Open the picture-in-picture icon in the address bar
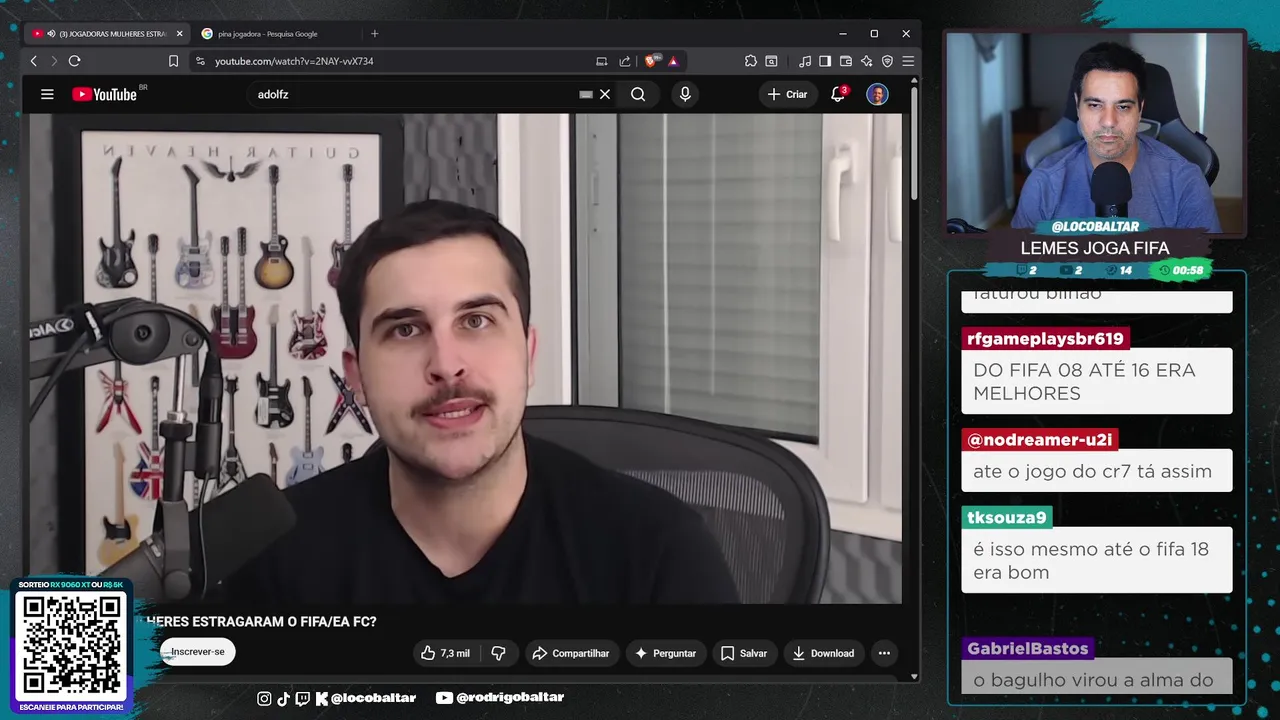Image resolution: width=1280 pixels, height=720 pixels. pyautogui.click(x=601, y=61)
